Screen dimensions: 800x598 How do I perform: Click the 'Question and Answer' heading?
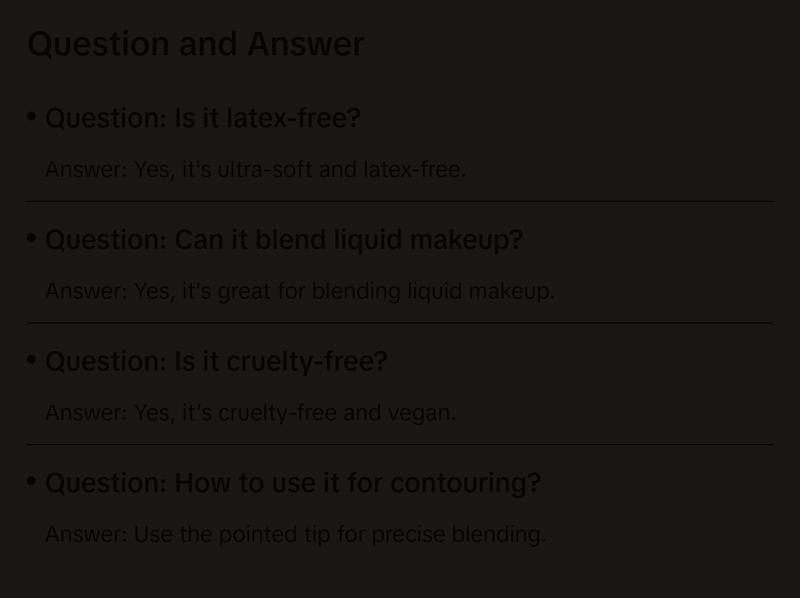click(x=196, y=44)
